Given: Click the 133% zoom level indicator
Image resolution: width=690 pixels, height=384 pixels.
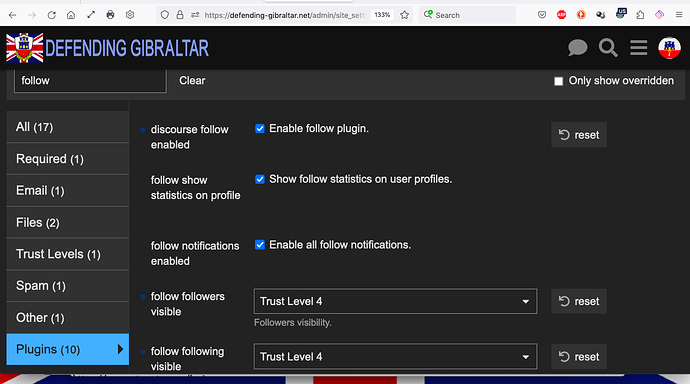Looking at the screenshot, I should coord(382,15).
